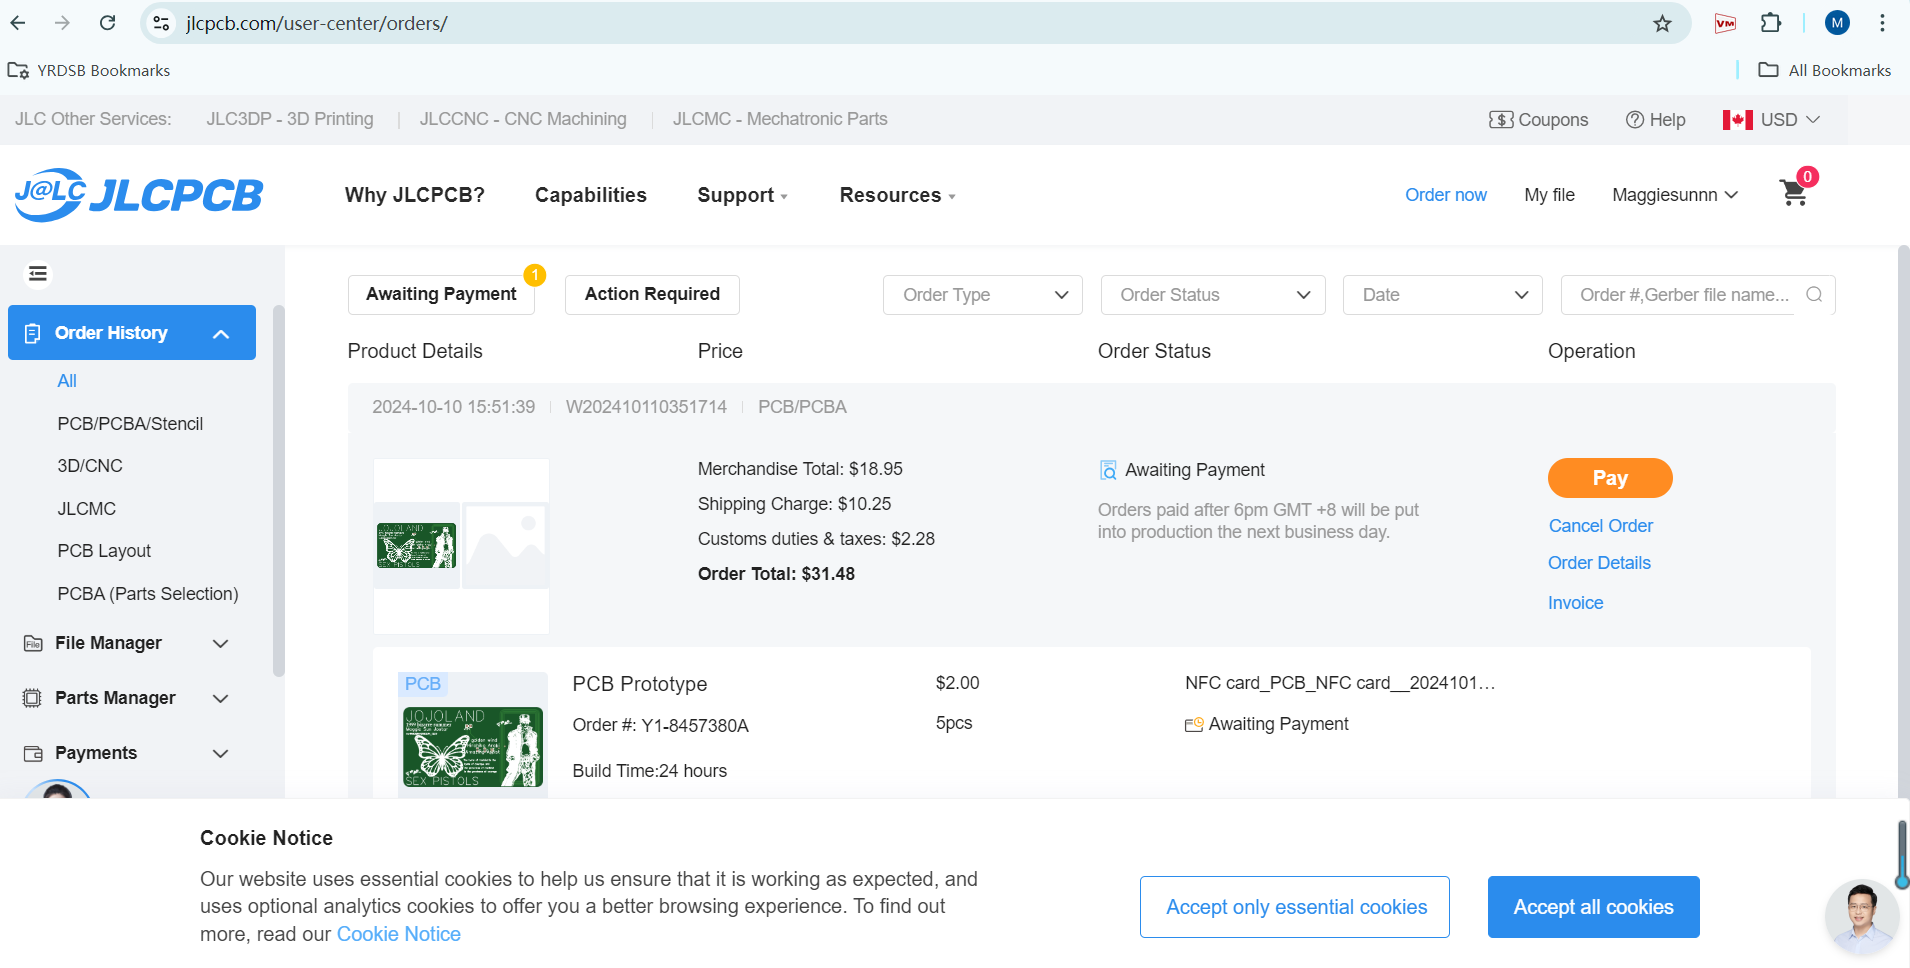Open the Resources menu
The height and width of the screenshot is (968, 1910).
coord(898,195)
